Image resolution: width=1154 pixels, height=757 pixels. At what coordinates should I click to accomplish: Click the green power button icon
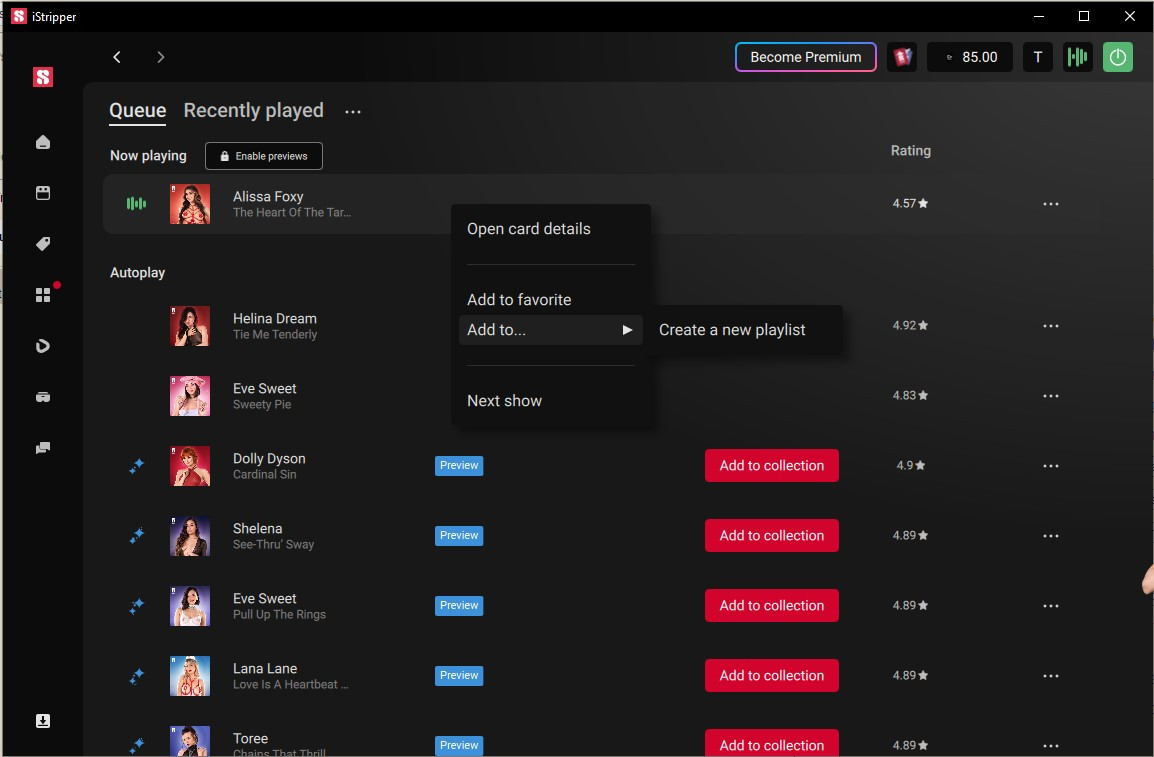1118,57
